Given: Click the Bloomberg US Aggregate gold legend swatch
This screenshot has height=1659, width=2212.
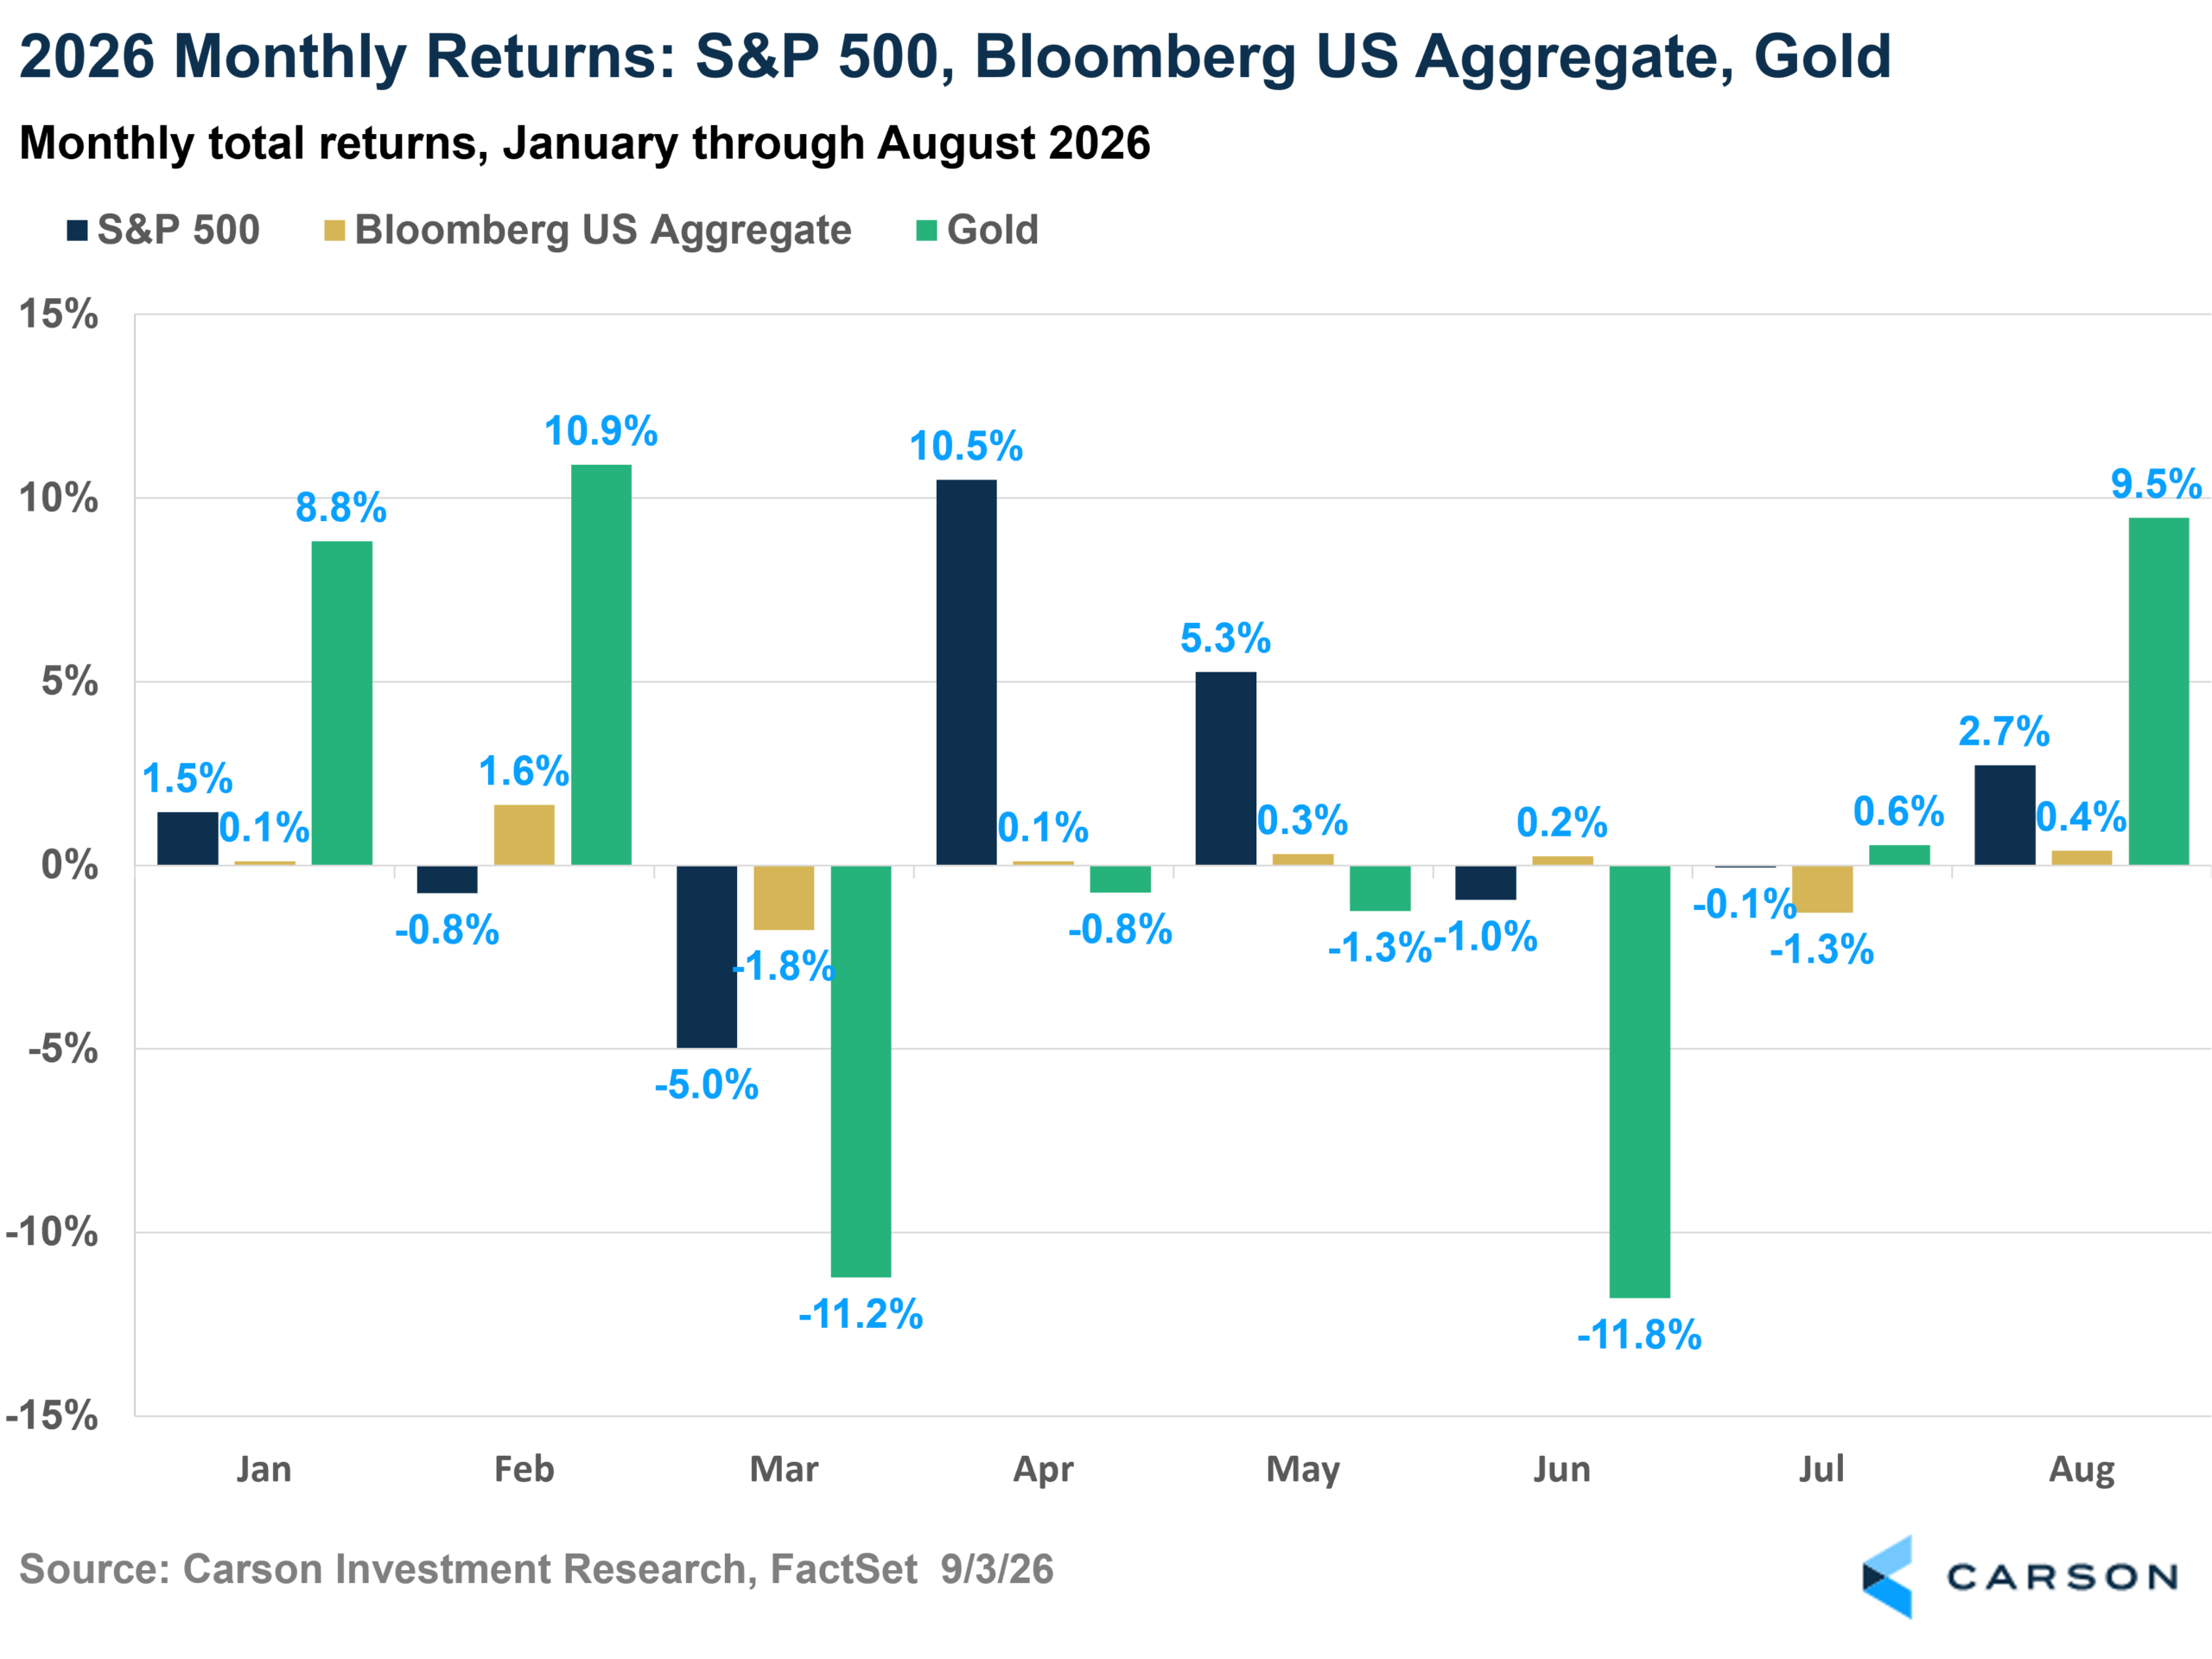Looking at the screenshot, I should [335, 231].
